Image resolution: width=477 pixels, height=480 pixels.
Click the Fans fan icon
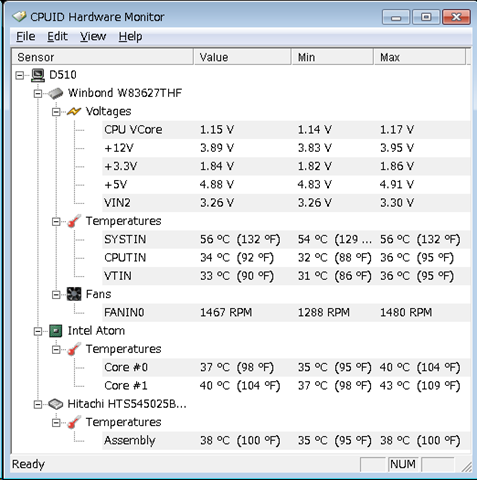coord(74,294)
